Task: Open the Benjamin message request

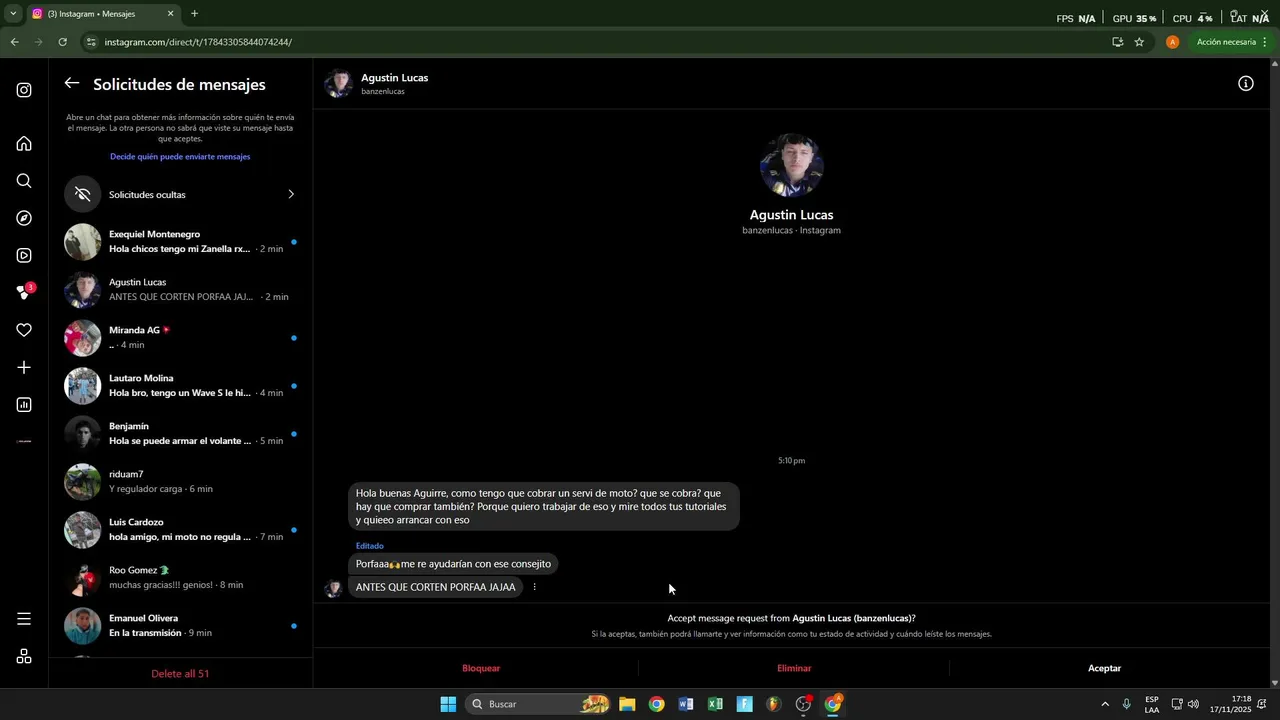Action: pyautogui.click(x=181, y=434)
